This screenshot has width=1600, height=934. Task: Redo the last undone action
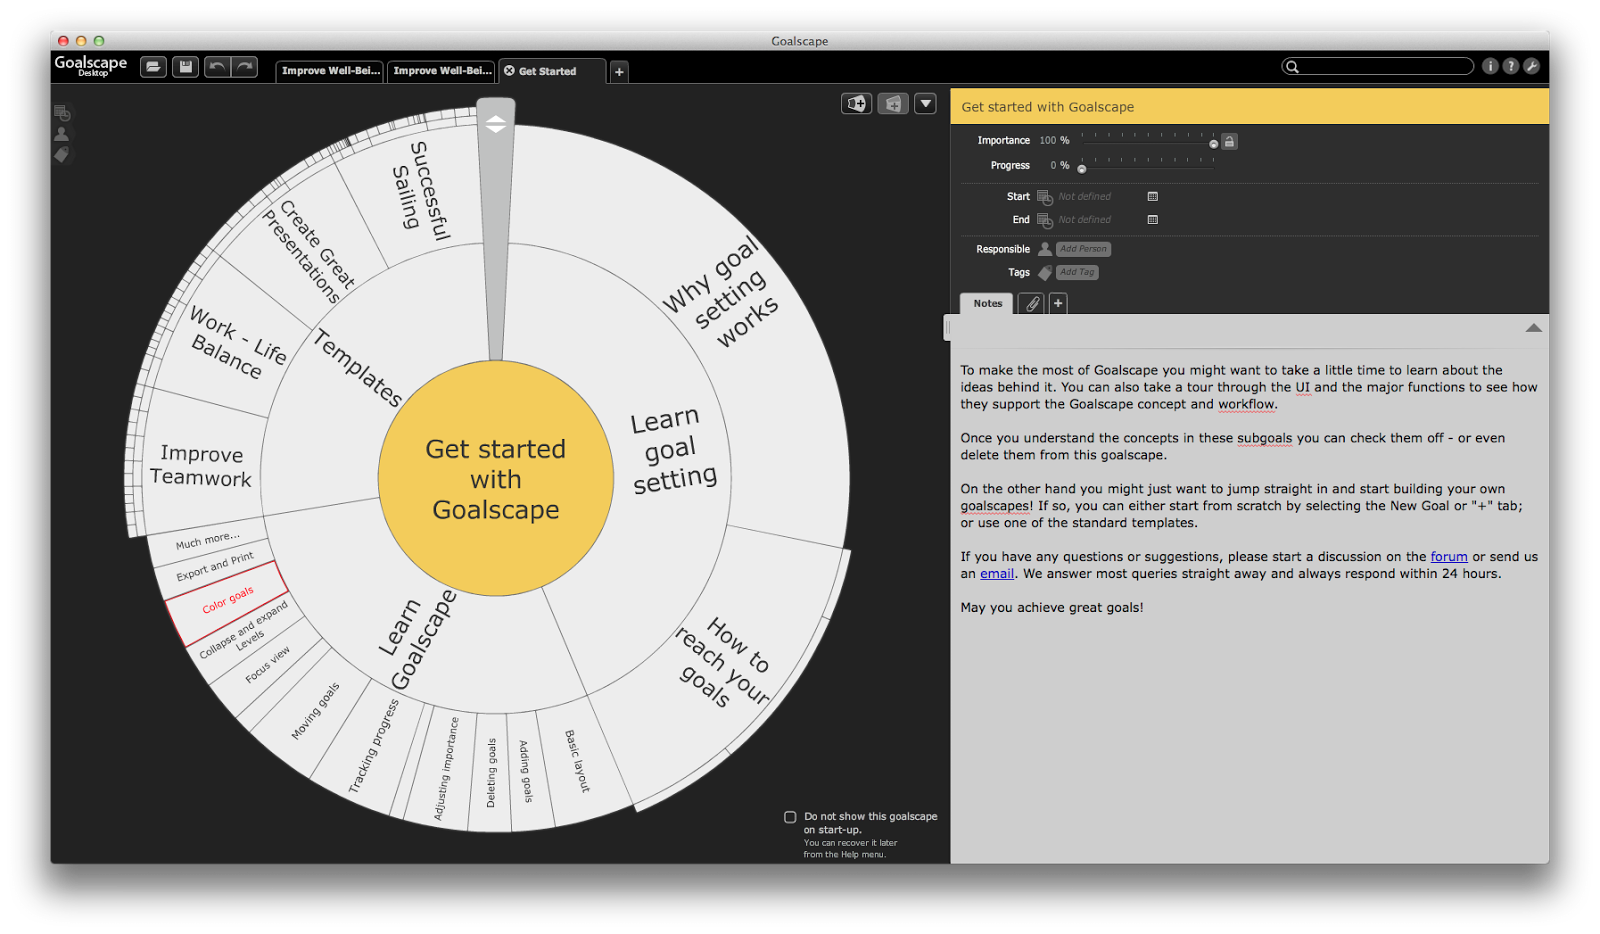244,66
